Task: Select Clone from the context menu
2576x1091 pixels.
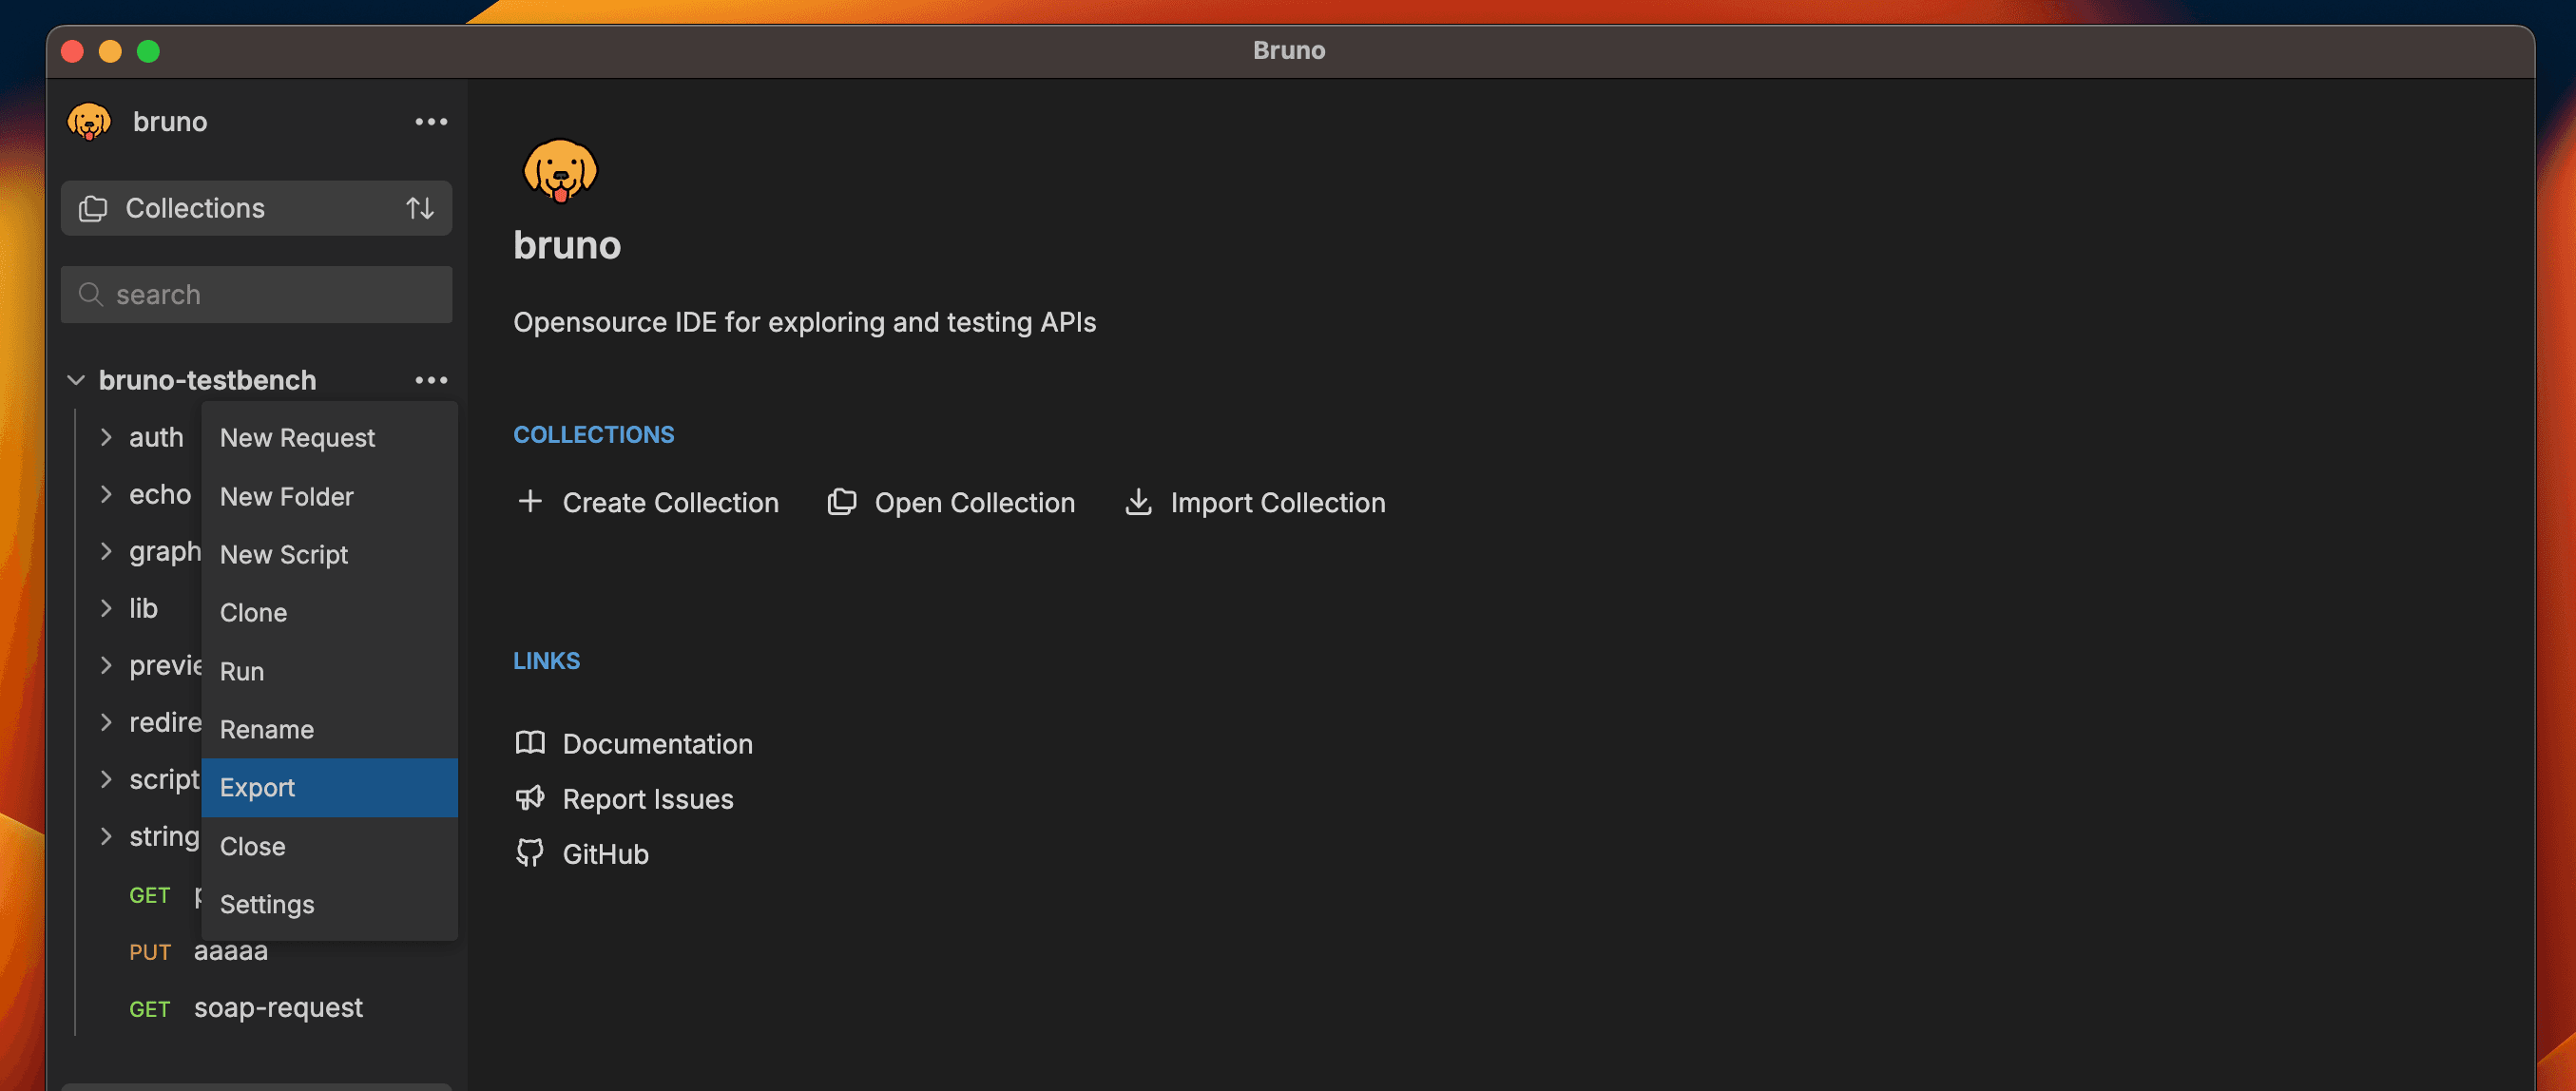Action: (x=253, y=611)
